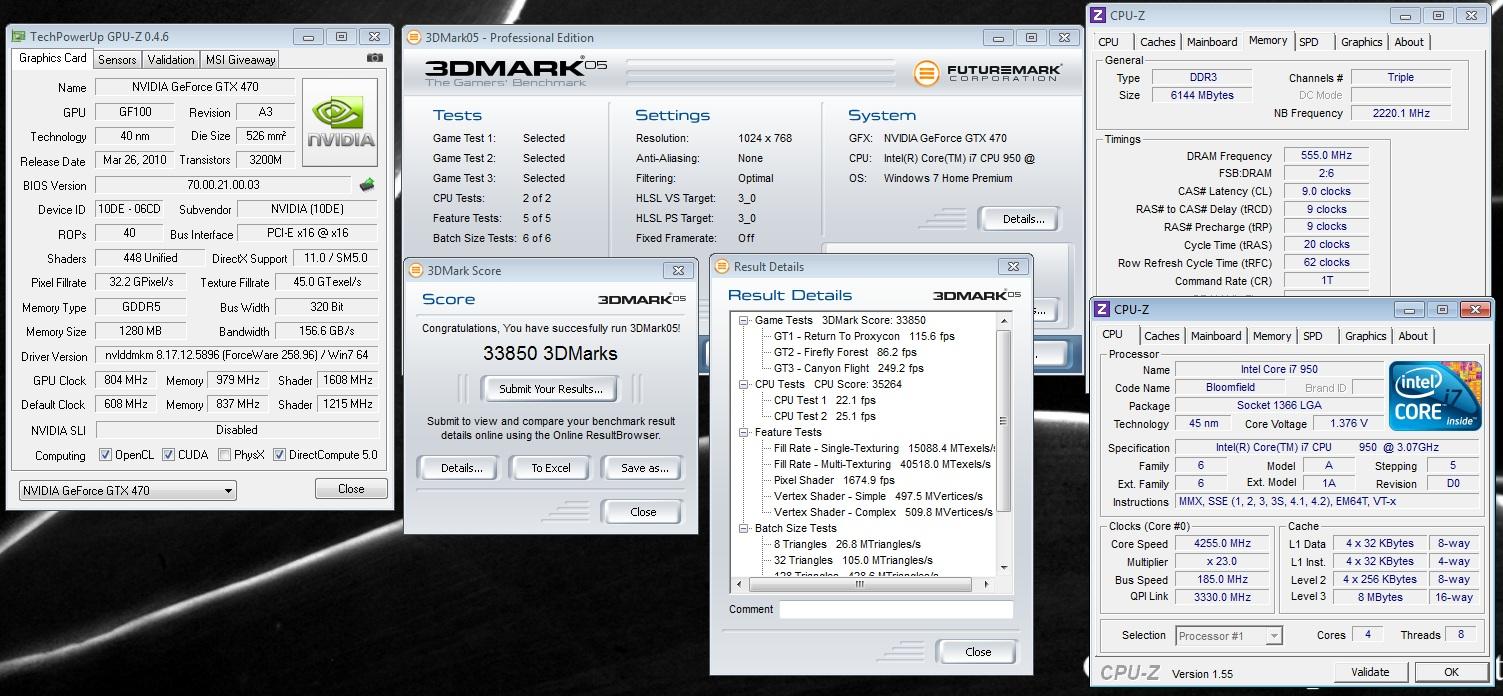Click the Result Details window title icon
The image size is (1503, 696).
[722, 267]
